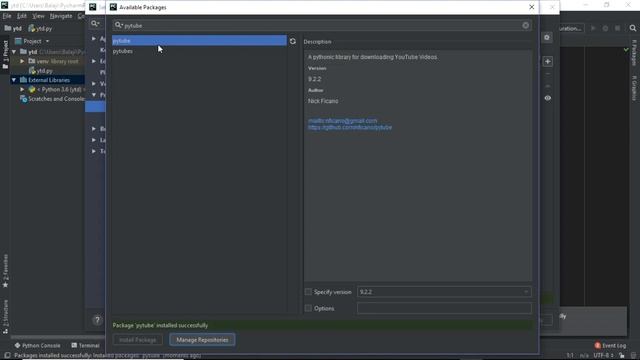Open the github.com pytube link

tap(350, 127)
